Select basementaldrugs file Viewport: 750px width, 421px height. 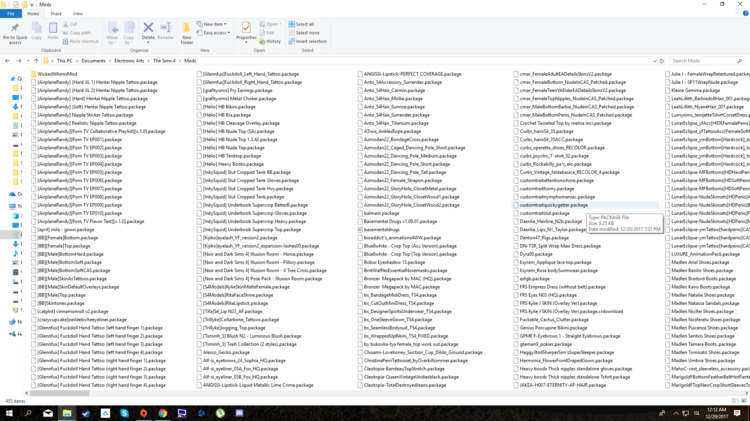pyautogui.click(x=381, y=230)
